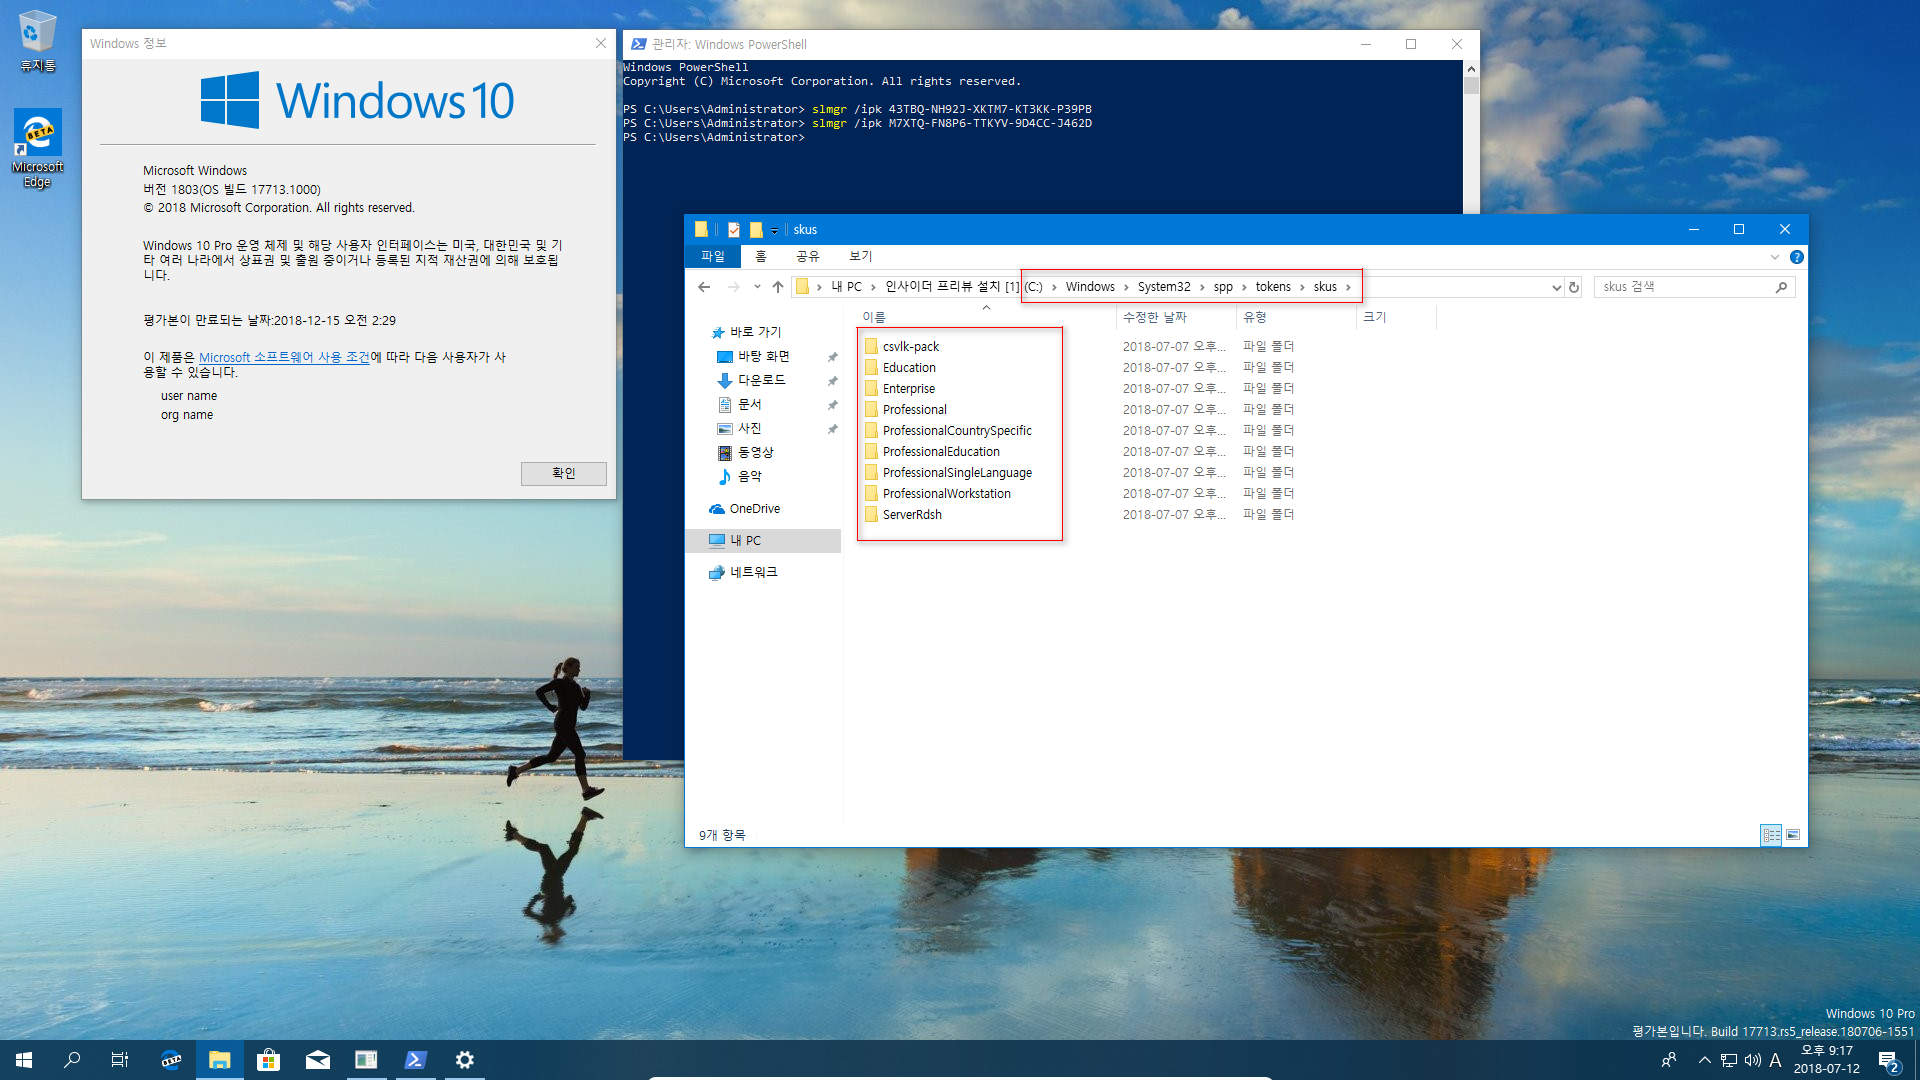
Task: Refresh the skus folder view
Action: [x=1574, y=287]
